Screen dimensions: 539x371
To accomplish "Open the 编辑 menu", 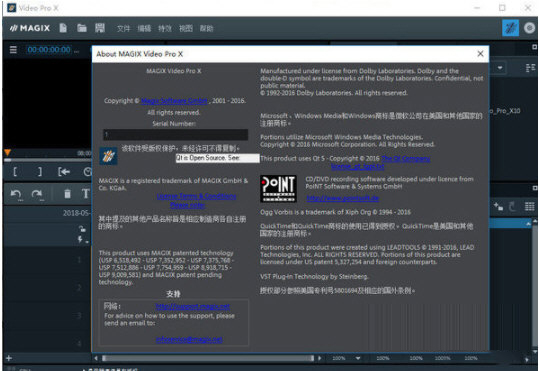I will tap(144, 29).
